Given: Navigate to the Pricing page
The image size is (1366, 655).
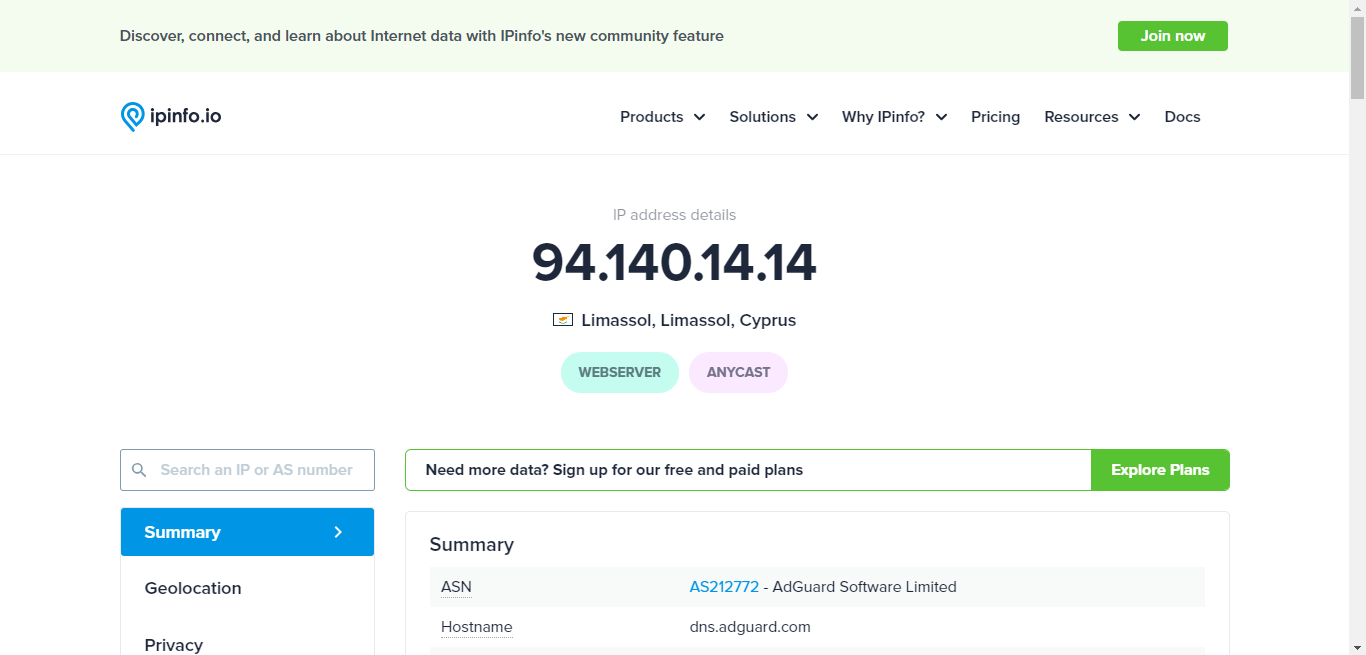Looking at the screenshot, I should pos(995,117).
